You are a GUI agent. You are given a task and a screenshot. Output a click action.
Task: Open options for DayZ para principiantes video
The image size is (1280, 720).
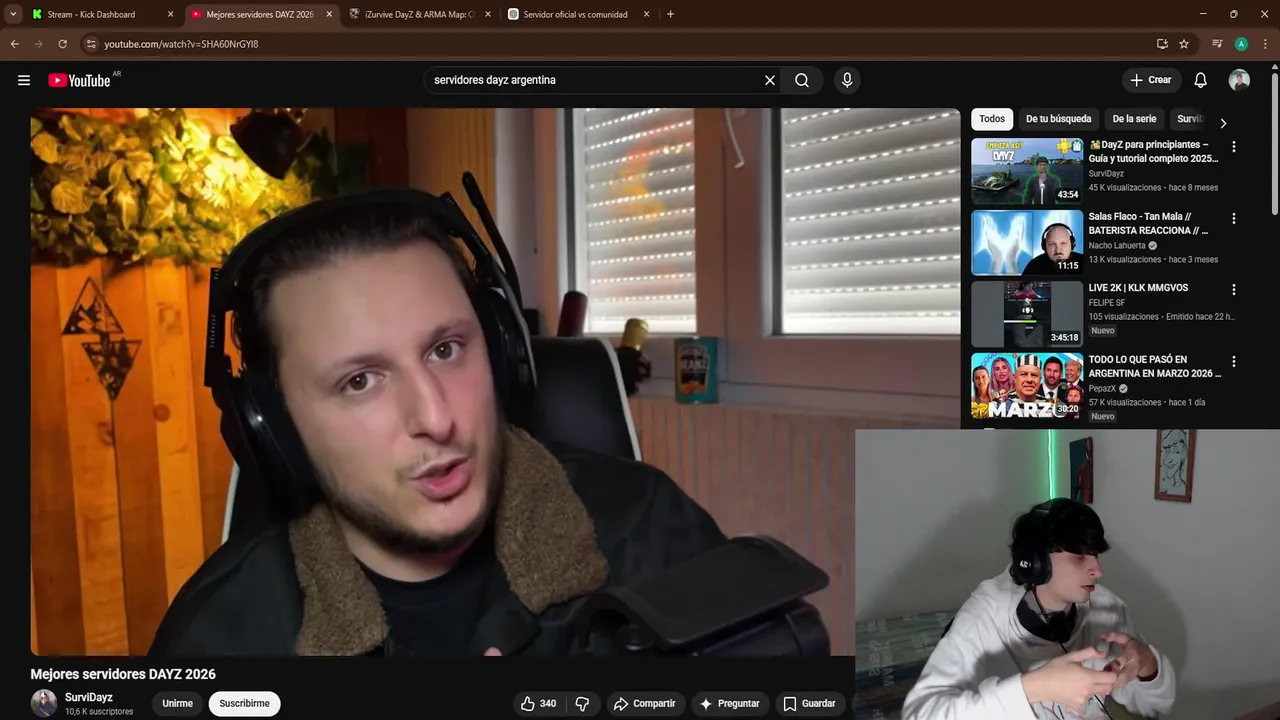(1233, 146)
